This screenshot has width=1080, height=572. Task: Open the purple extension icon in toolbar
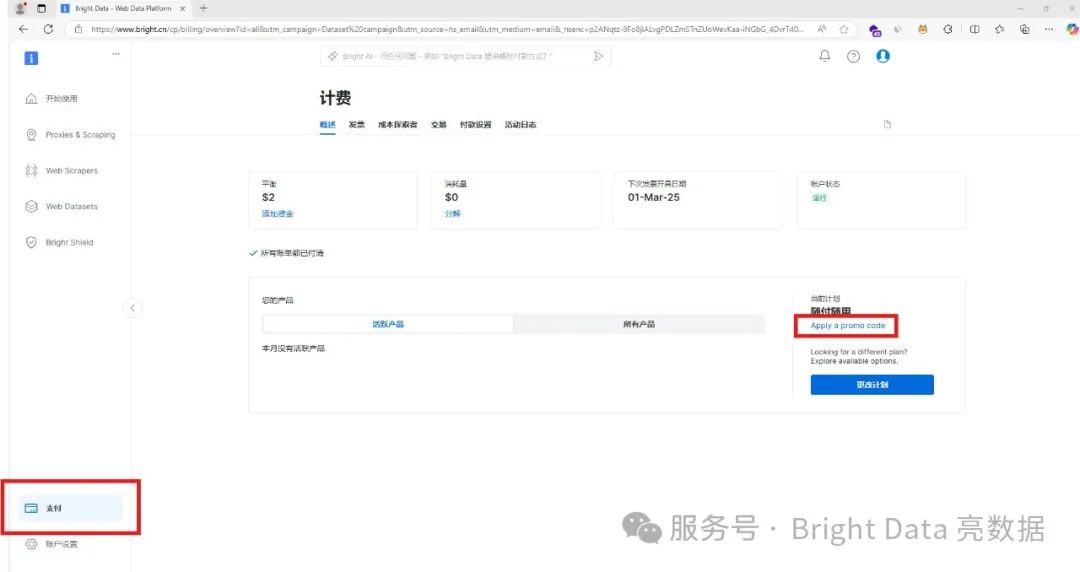875,30
